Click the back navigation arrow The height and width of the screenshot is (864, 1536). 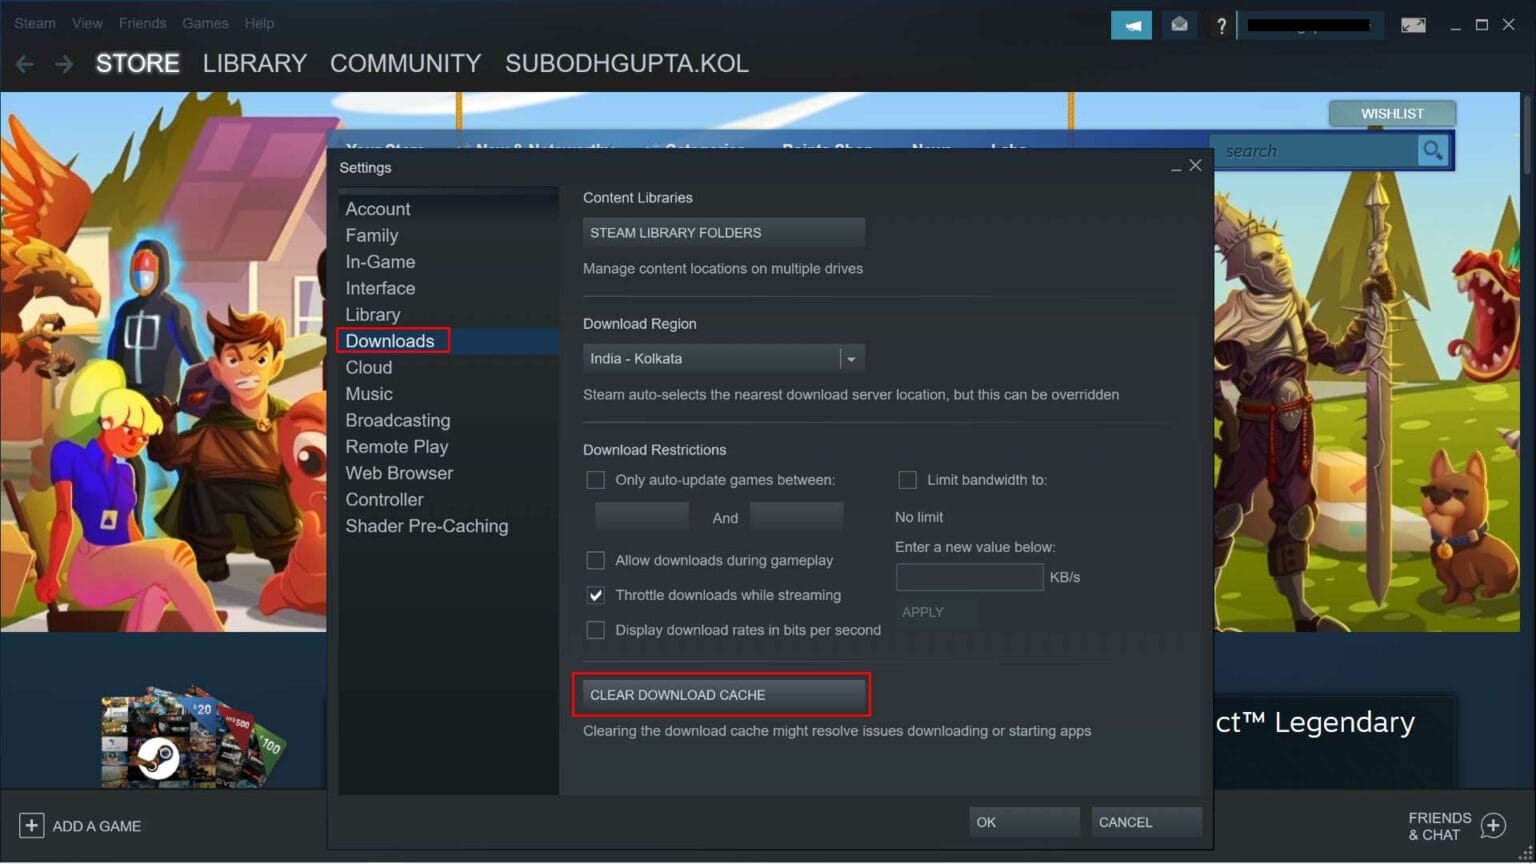pos(24,63)
